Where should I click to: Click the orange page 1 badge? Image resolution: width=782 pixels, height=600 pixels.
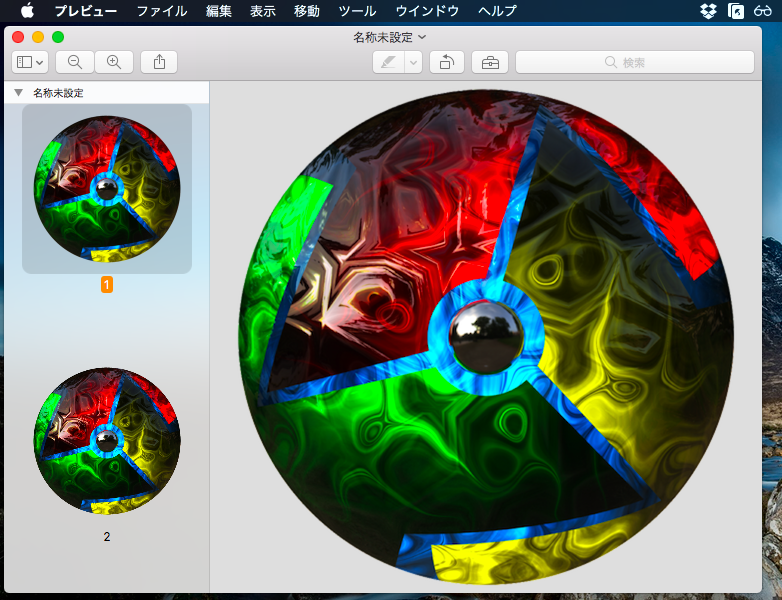coord(107,285)
